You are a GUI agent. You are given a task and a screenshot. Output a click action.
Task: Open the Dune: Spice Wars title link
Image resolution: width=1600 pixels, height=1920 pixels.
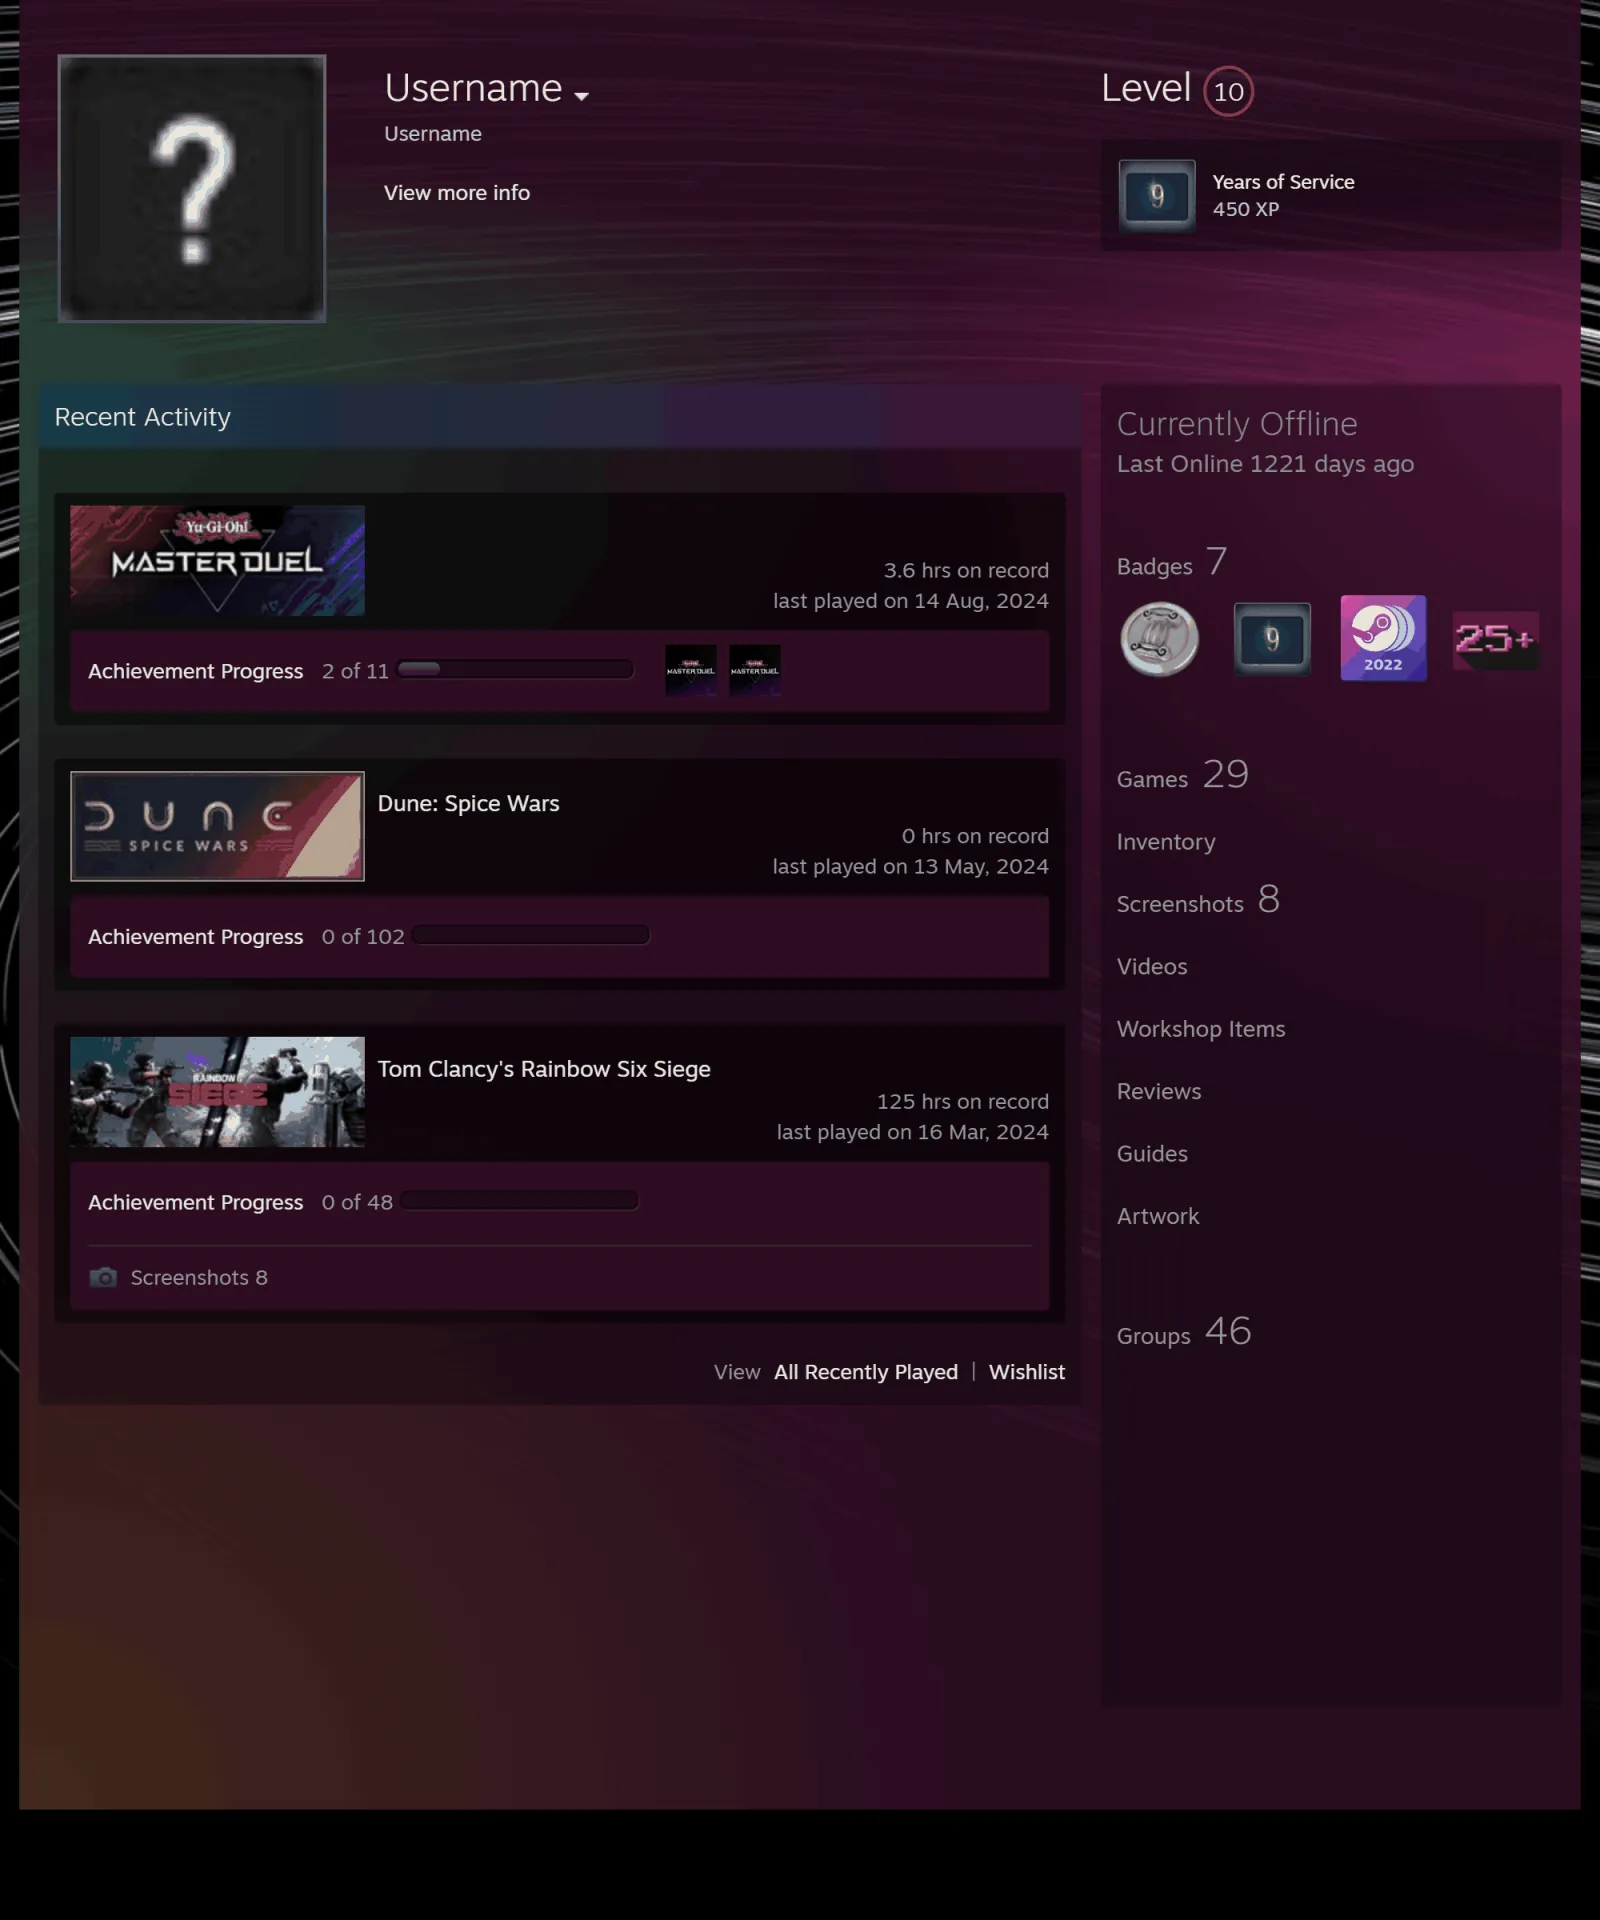(x=468, y=804)
